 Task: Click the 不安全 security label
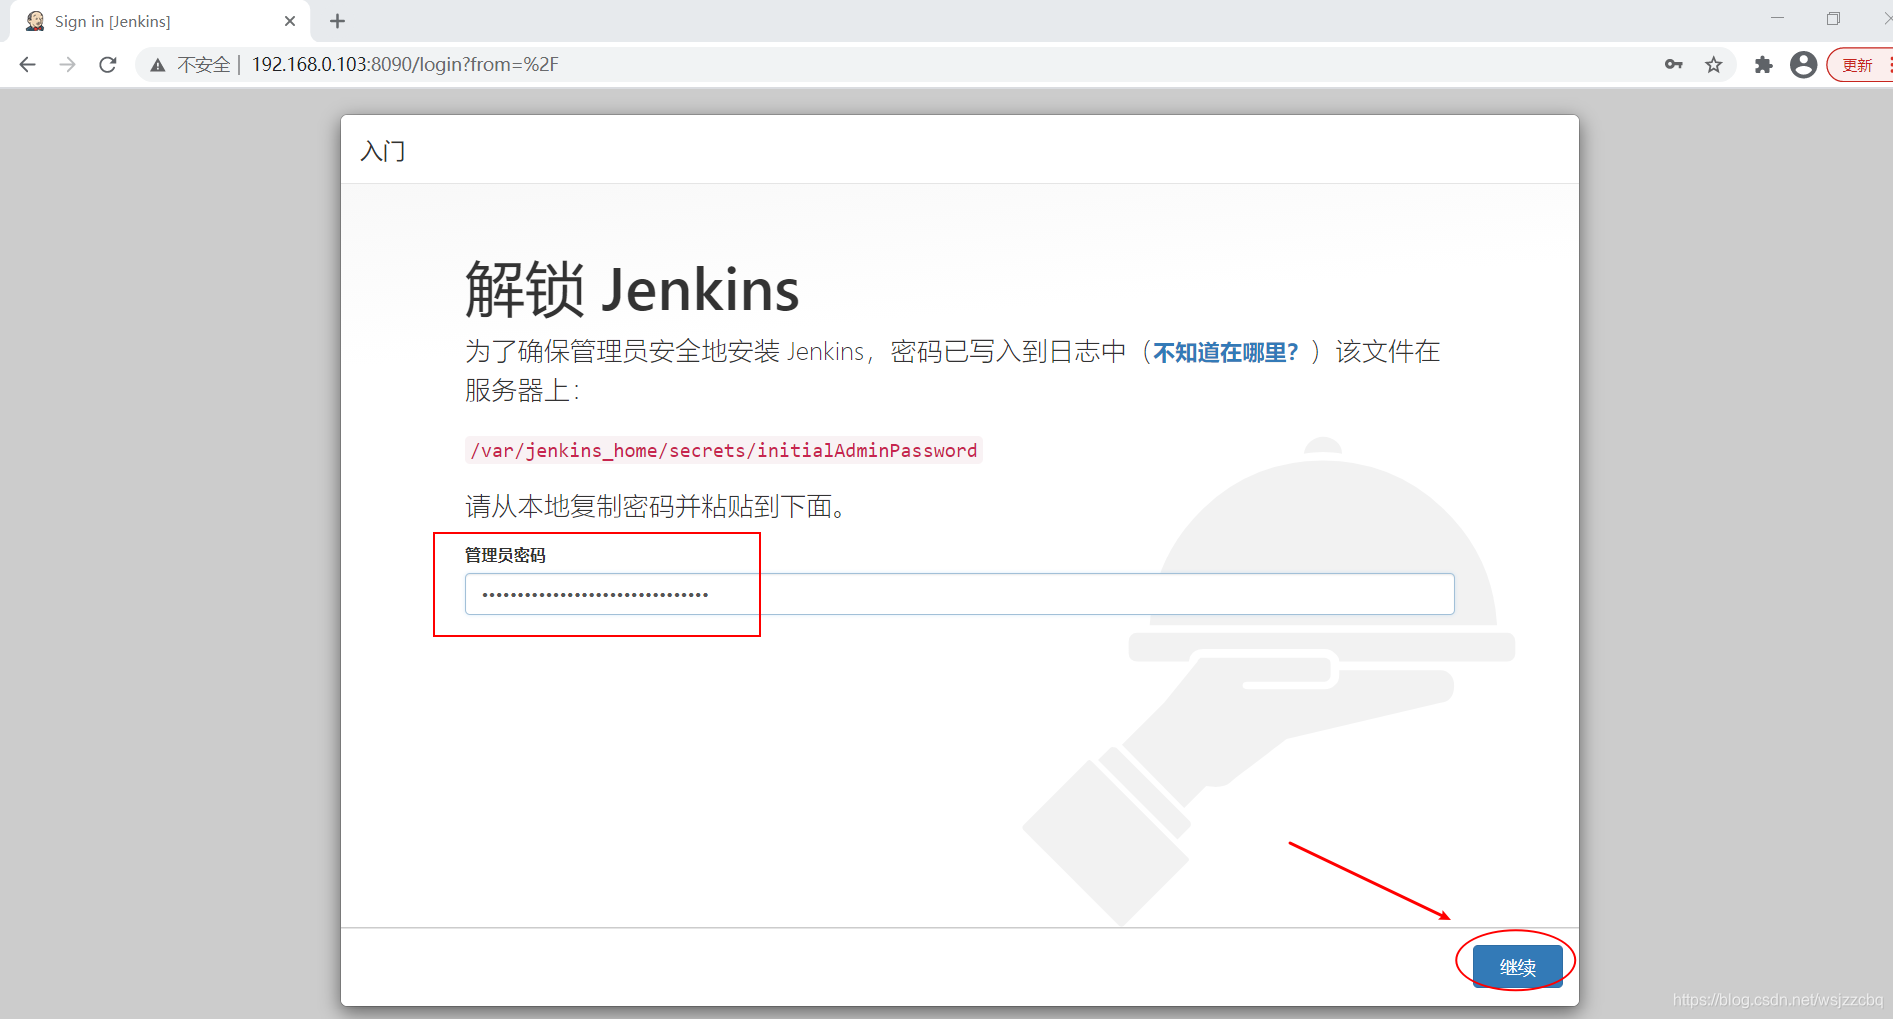coord(204,65)
